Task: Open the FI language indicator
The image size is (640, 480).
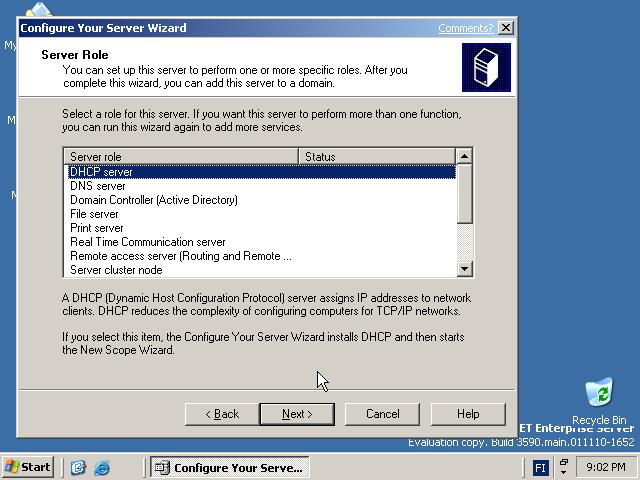Action: pyautogui.click(x=540, y=468)
